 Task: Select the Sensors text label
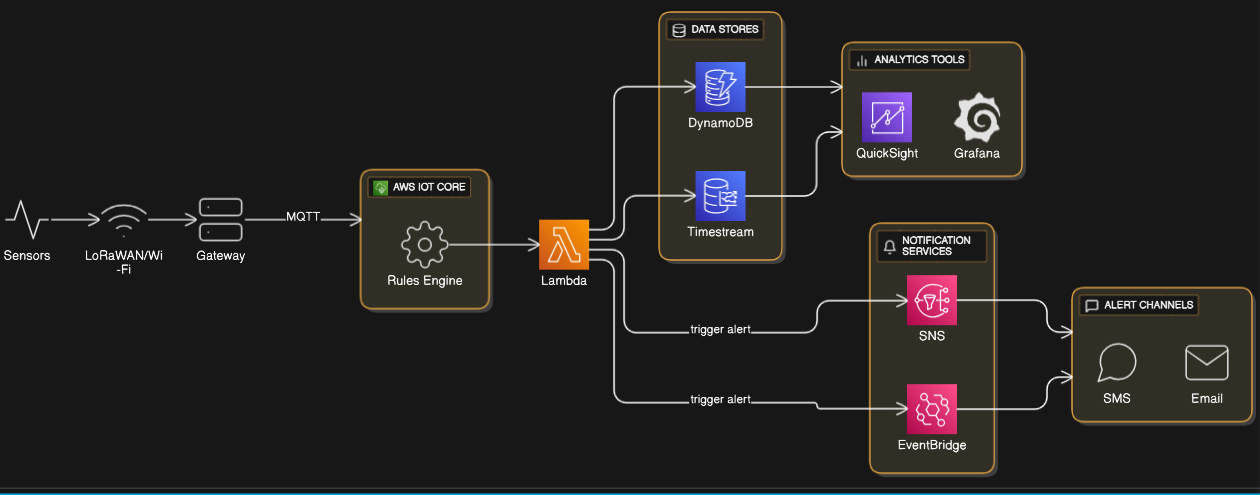pos(27,256)
